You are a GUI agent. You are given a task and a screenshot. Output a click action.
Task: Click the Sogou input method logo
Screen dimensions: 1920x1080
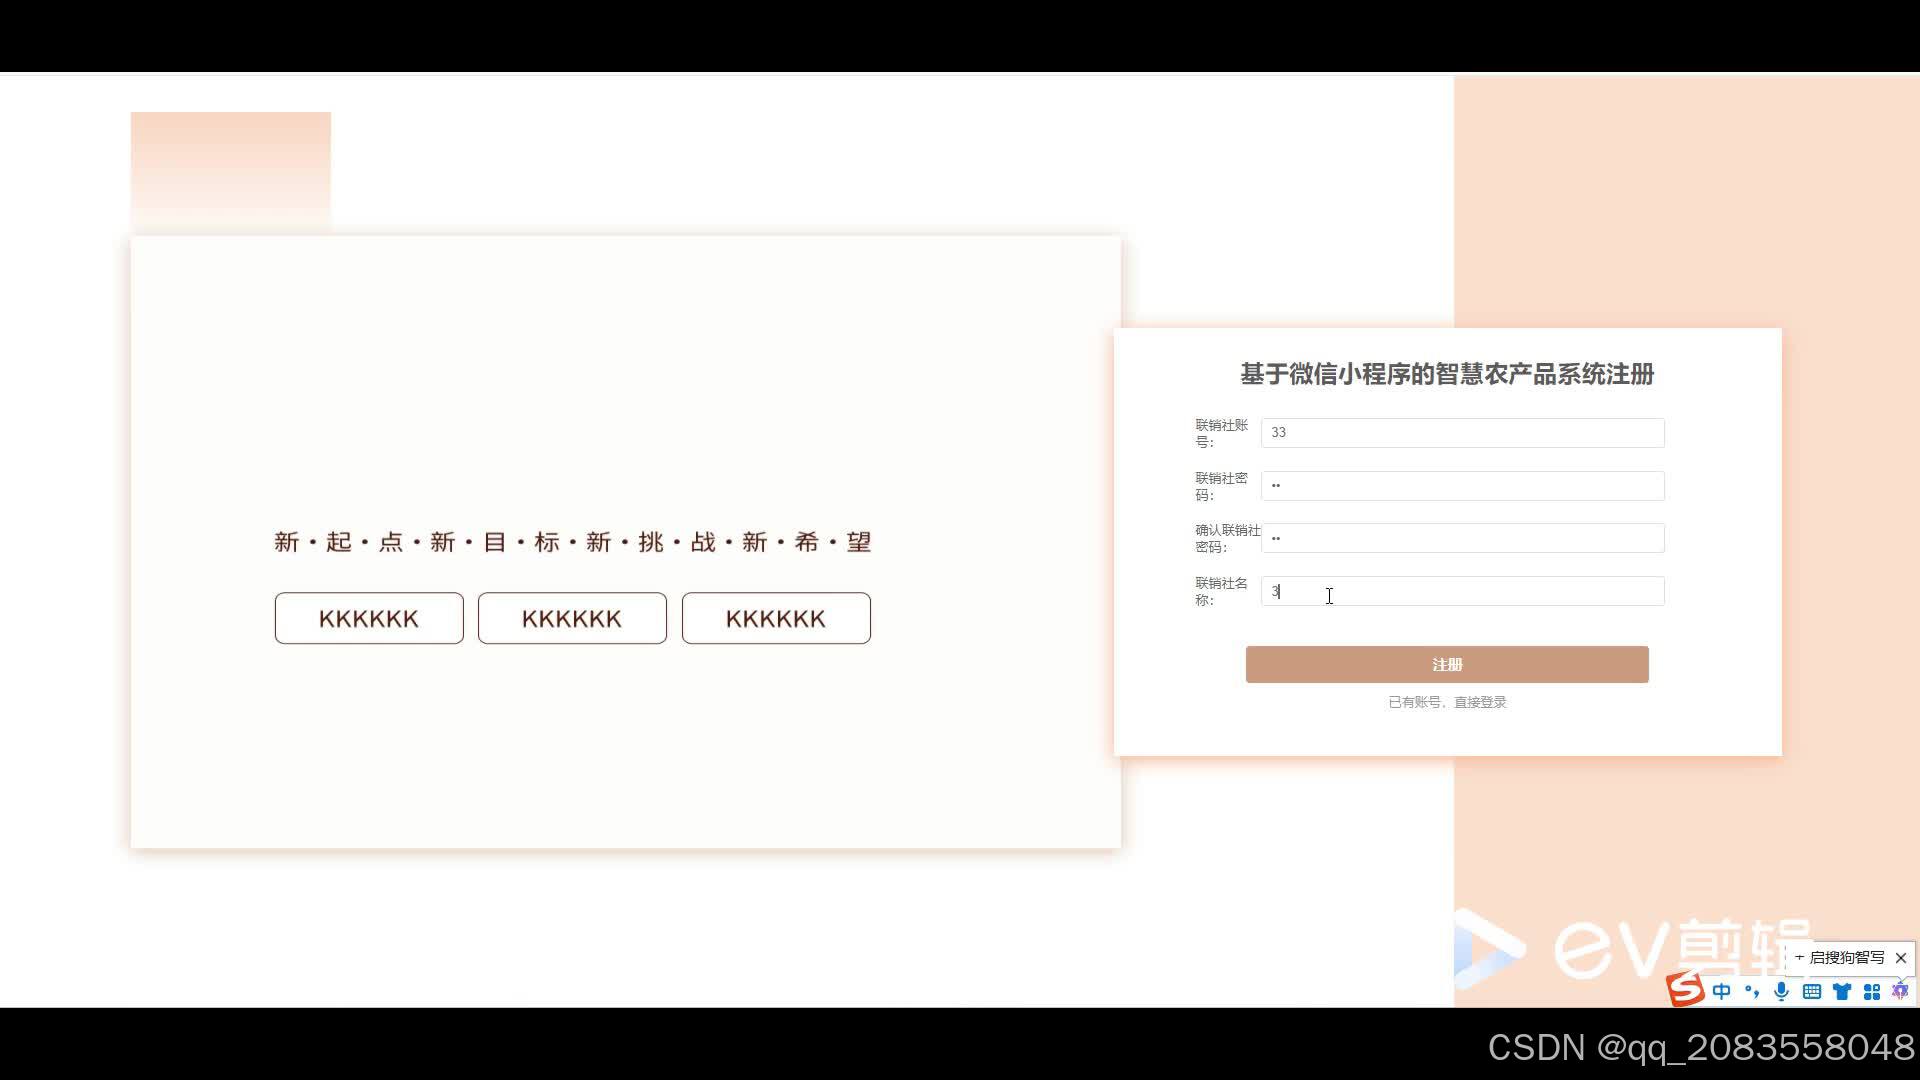pyautogui.click(x=1686, y=989)
